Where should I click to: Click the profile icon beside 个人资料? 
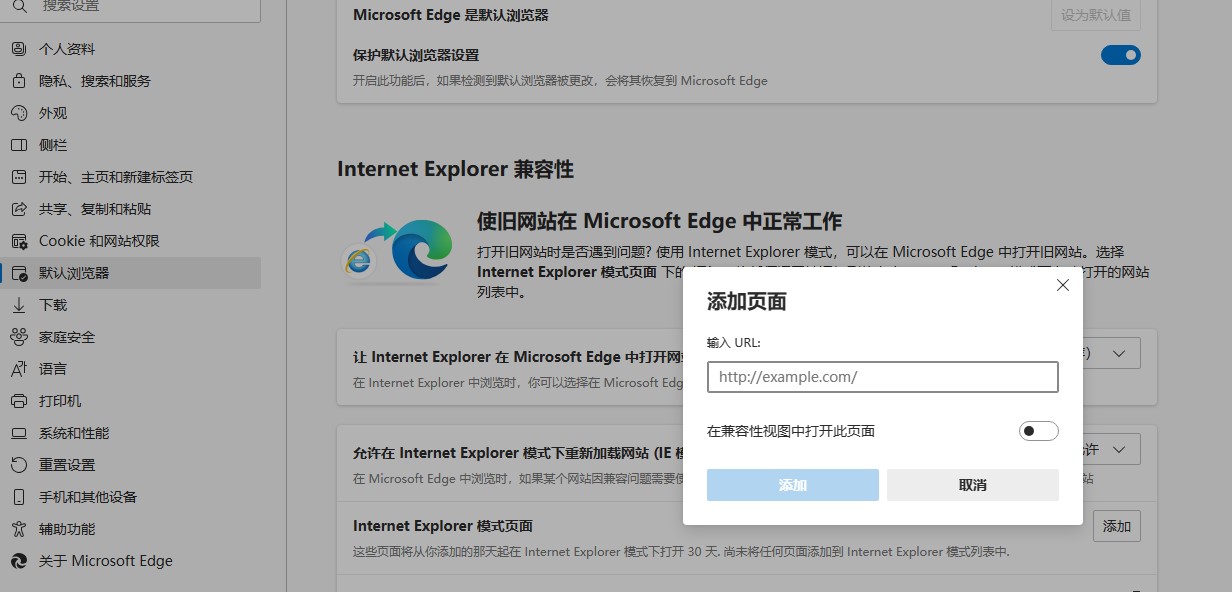coord(18,49)
